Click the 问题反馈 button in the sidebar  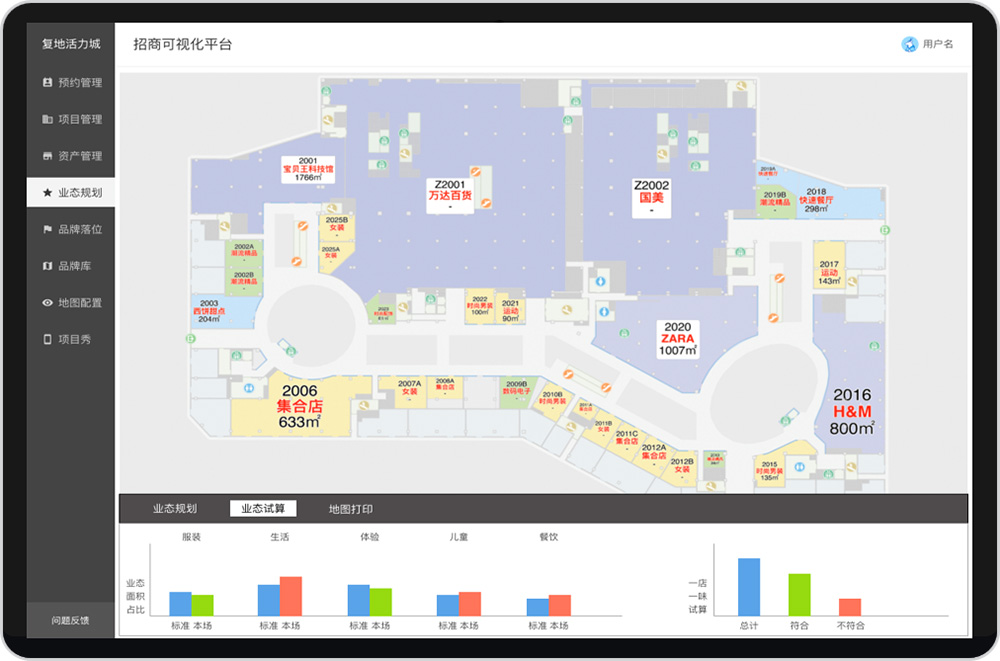click(x=70, y=620)
